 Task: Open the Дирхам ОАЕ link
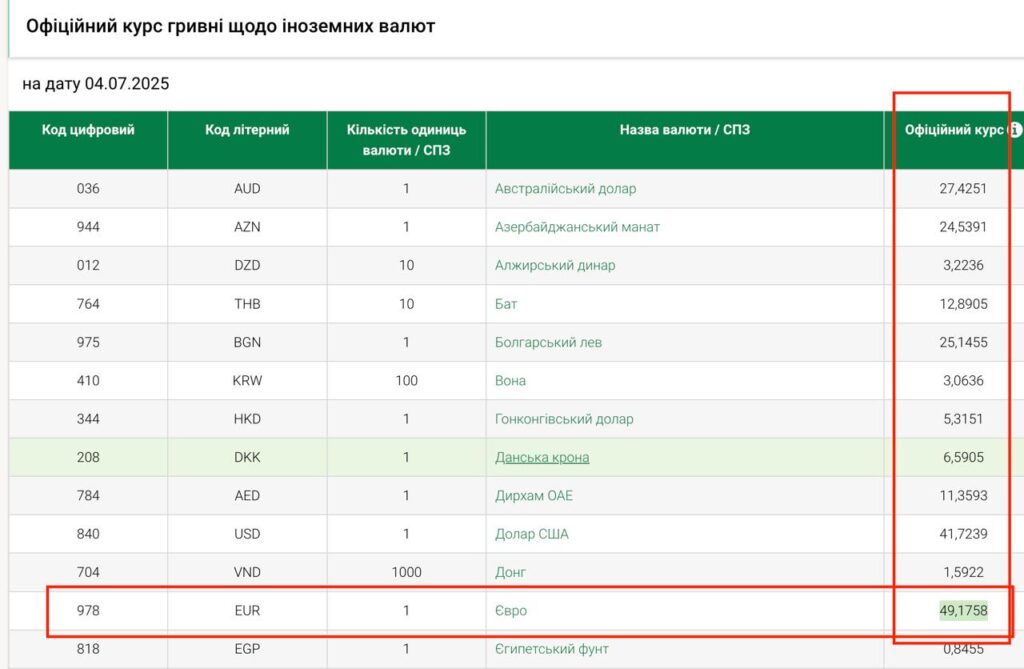click(534, 496)
